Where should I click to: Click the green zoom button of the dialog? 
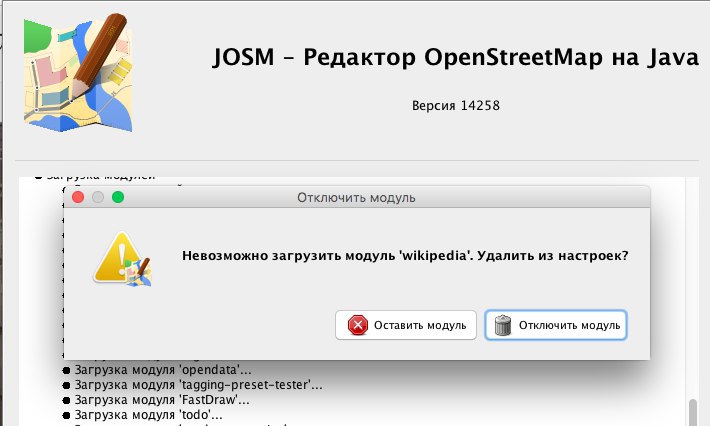click(x=118, y=197)
